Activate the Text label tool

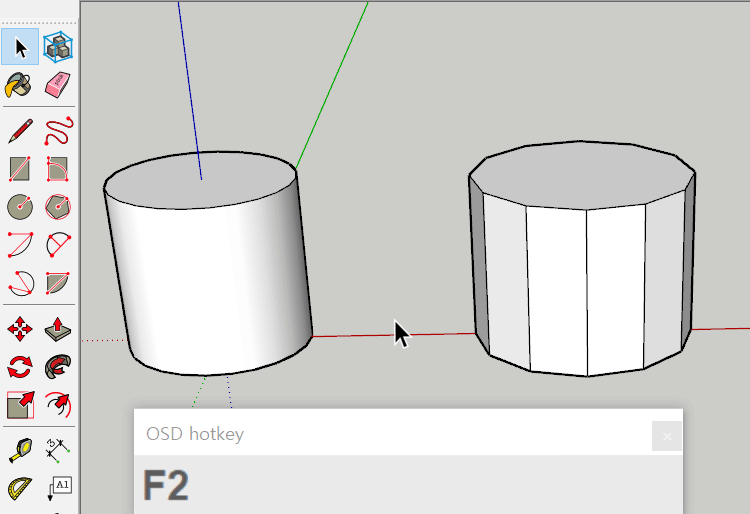59,489
